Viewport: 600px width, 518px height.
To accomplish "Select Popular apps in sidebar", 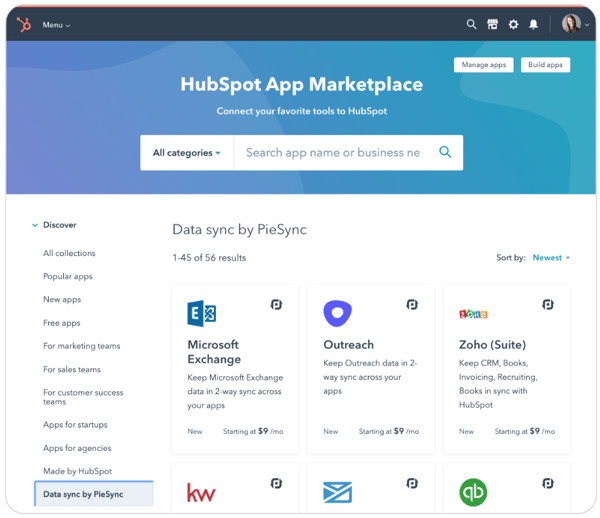I will [68, 277].
